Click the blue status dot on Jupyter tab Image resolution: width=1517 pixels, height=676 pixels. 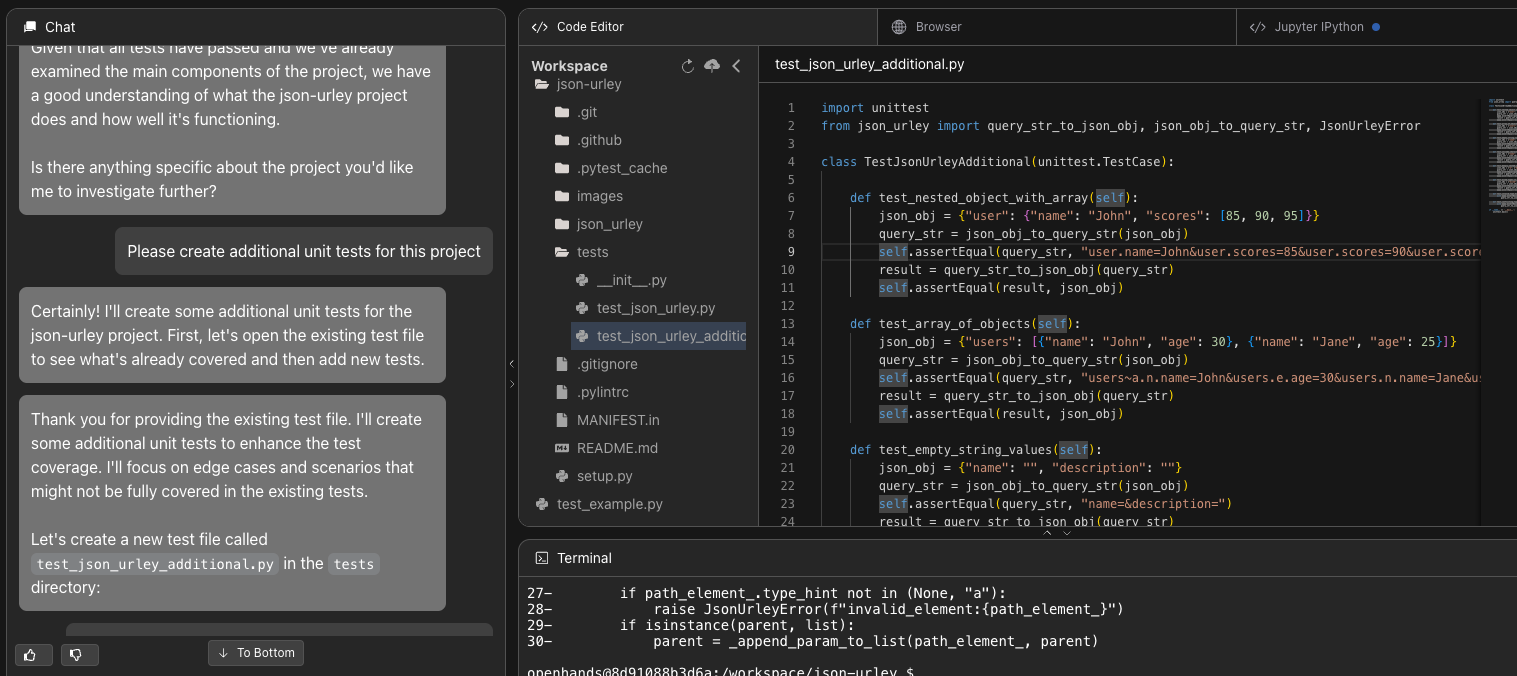(x=1376, y=27)
